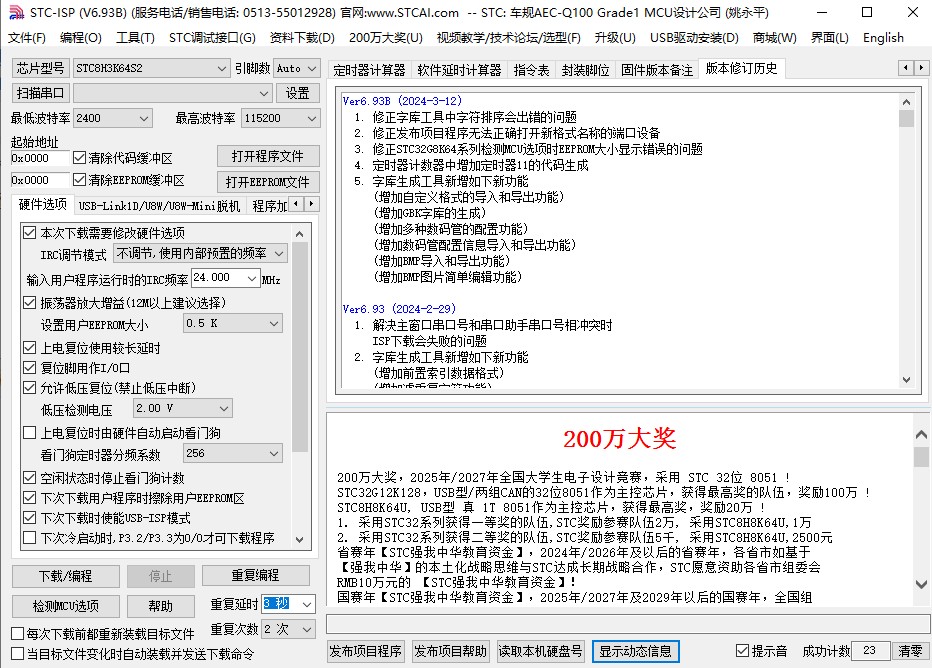
Task: Click 重复编程 button
Action: click(256, 575)
